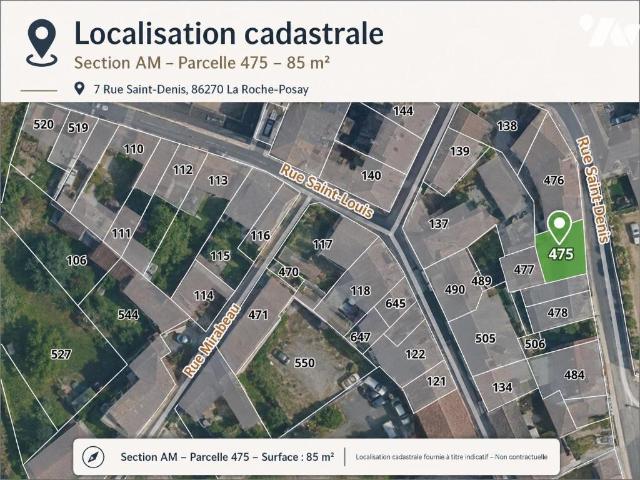Click the compass icon in the bottom bar
The image size is (640, 480).
click(93, 457)
